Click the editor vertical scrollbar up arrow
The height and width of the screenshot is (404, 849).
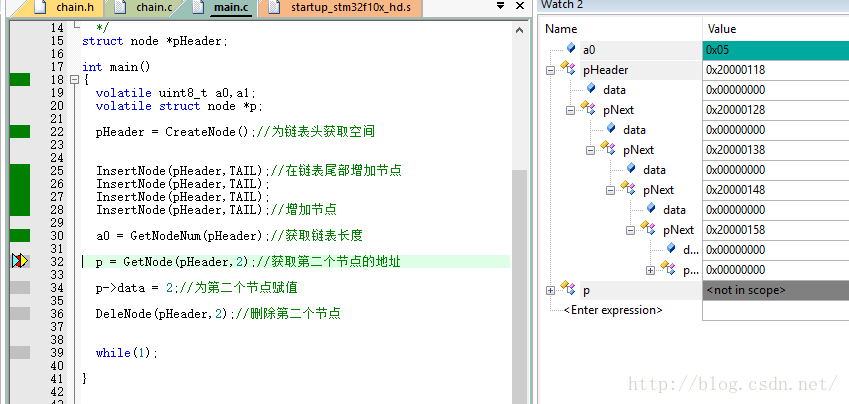click(x=519, y=30)
